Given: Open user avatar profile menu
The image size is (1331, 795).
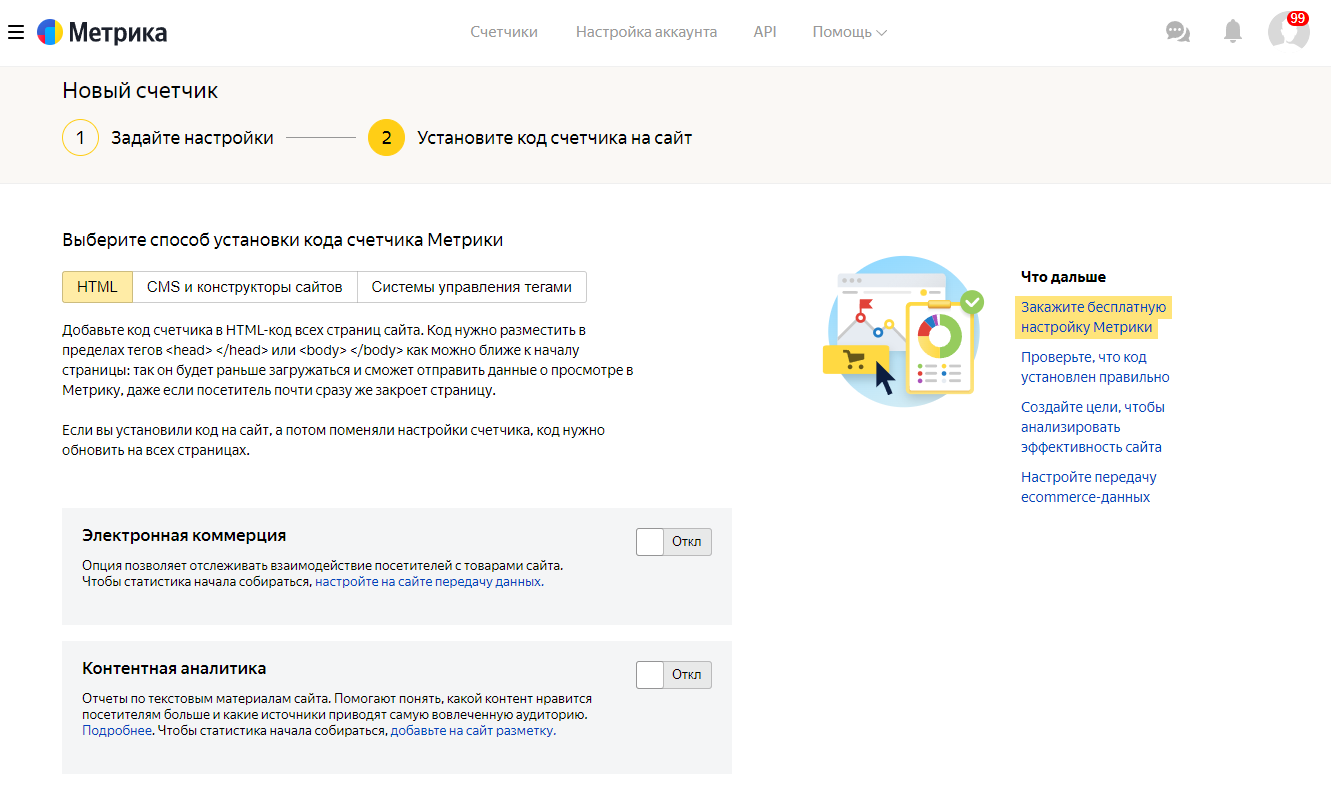Looking at the screenshot, I should point(1288,31).
